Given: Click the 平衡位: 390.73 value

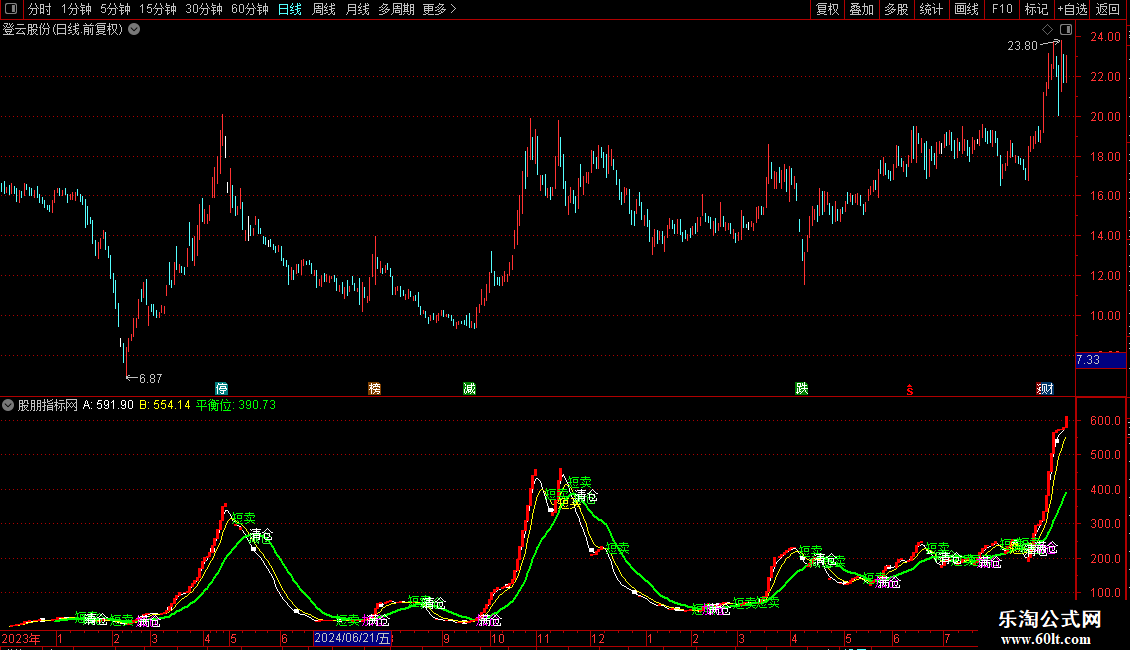Looking at the screenshot, I should [236, 405].
